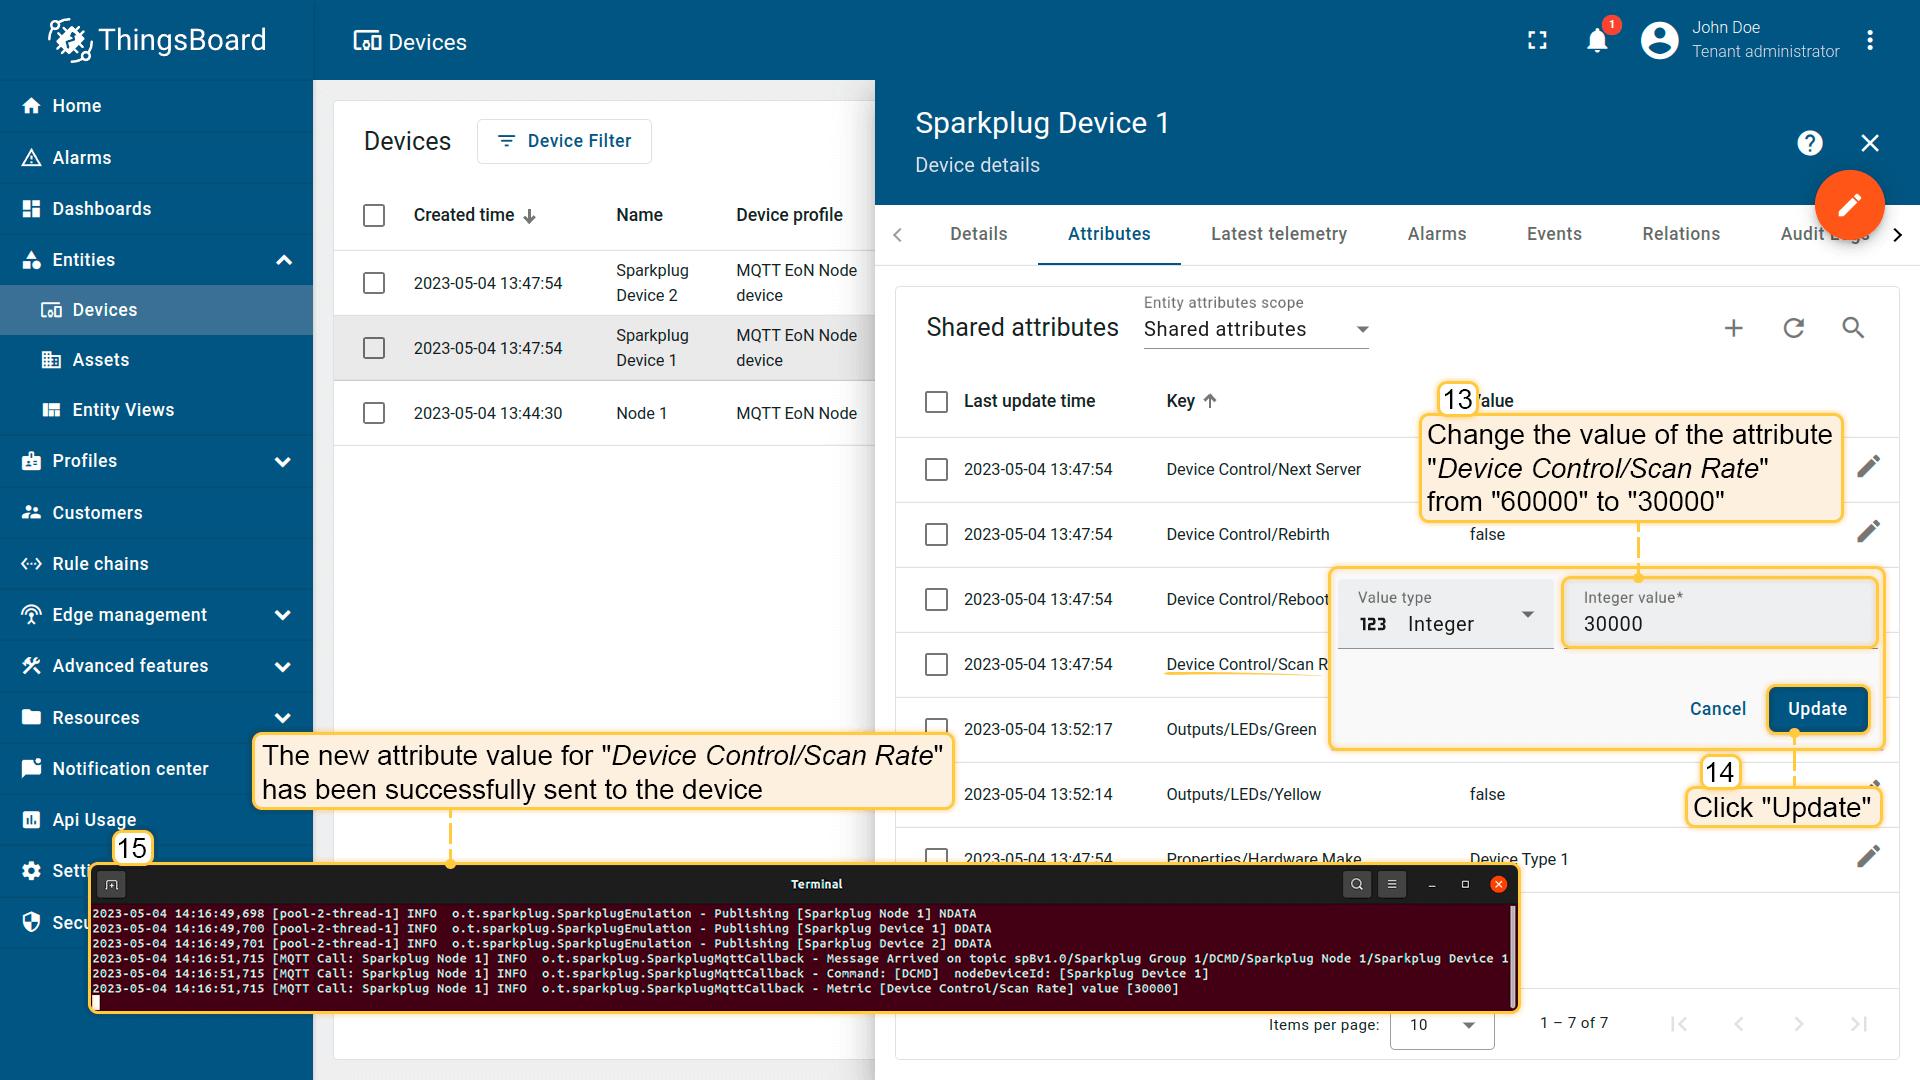Open help for device details
Viewport: 1920px width, 1080px height.
coord(1809,143)
